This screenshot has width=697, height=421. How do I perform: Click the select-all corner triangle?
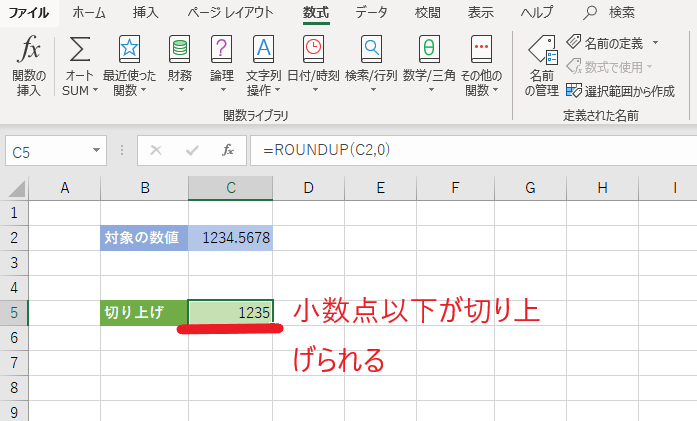[x=17, y=188]
